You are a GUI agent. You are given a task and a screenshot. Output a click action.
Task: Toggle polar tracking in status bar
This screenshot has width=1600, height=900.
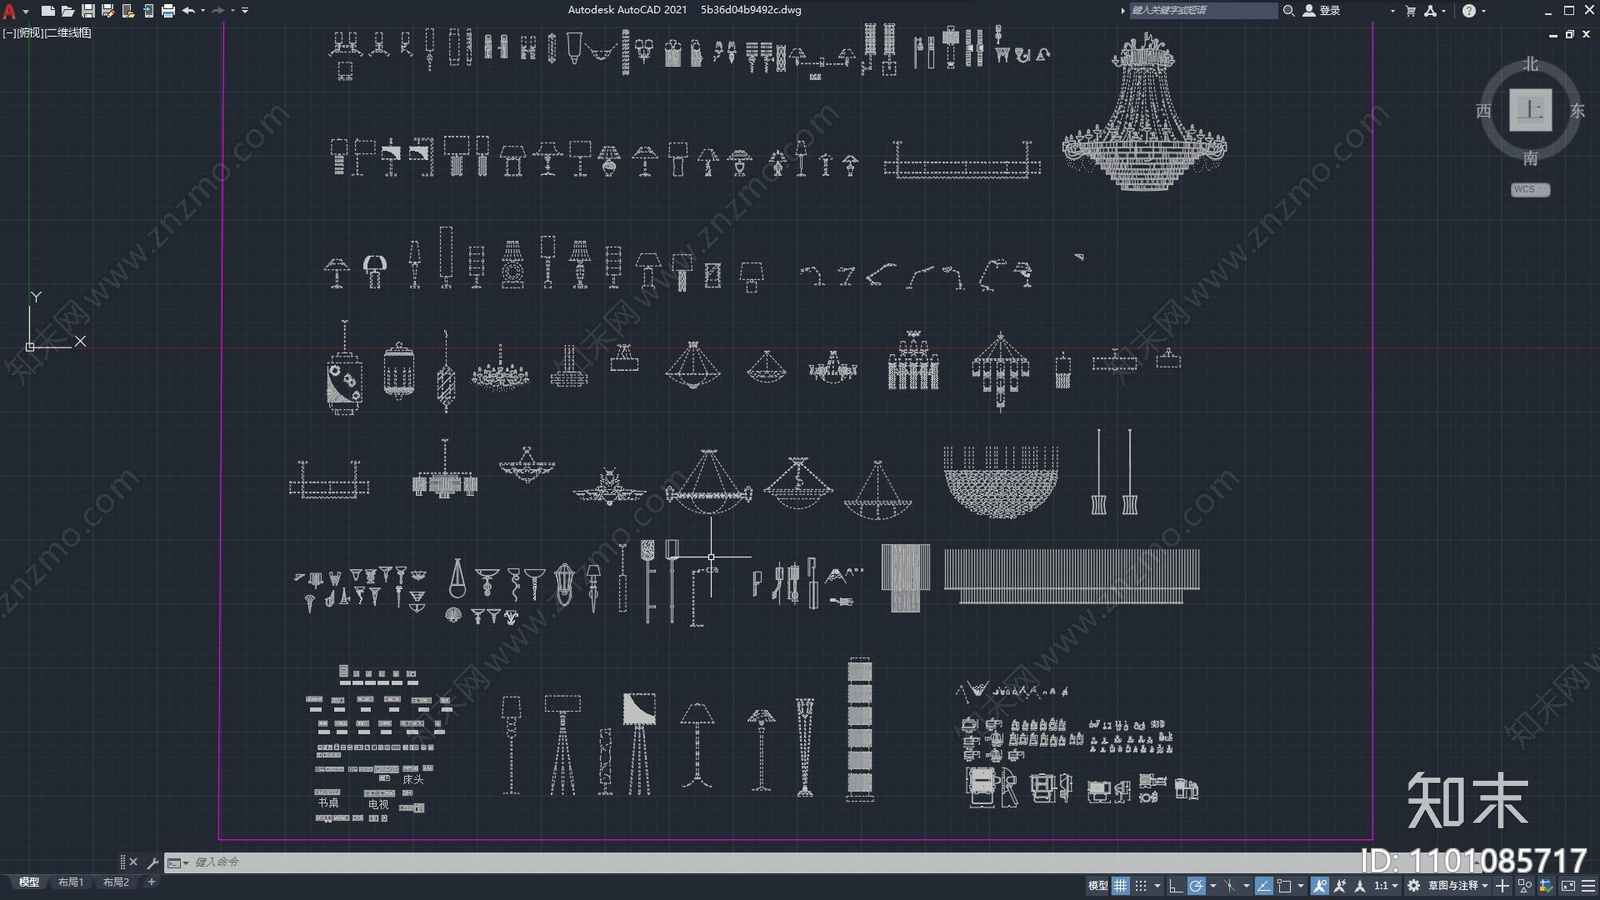coord(1196,886)
